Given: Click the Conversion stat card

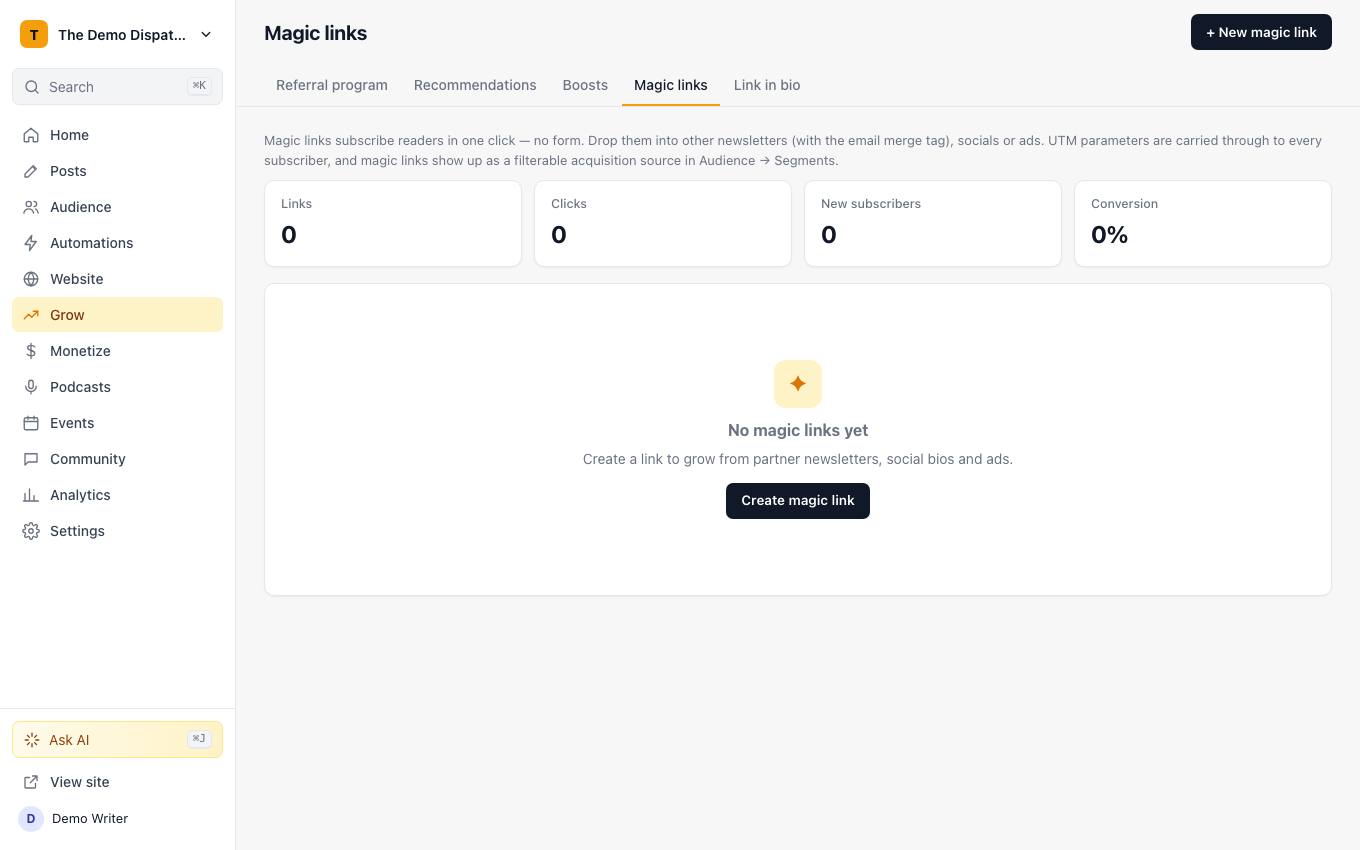Looking at the screenshot, I should click(1203, 224).
